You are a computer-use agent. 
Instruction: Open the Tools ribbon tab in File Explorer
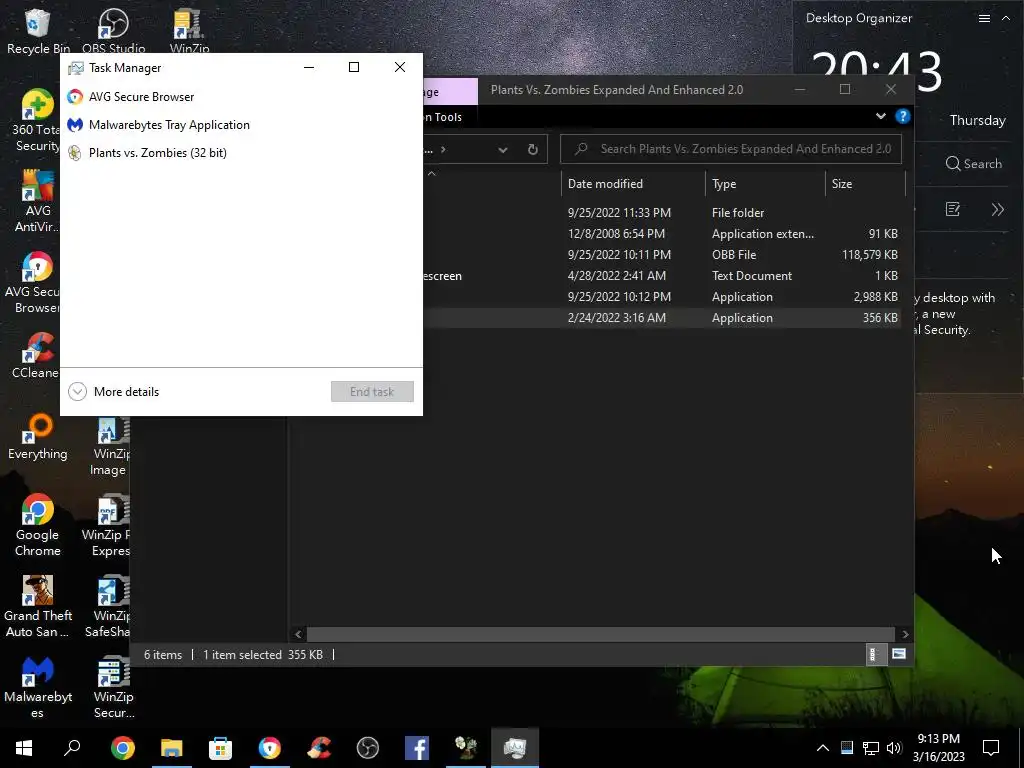coord(444,118)
